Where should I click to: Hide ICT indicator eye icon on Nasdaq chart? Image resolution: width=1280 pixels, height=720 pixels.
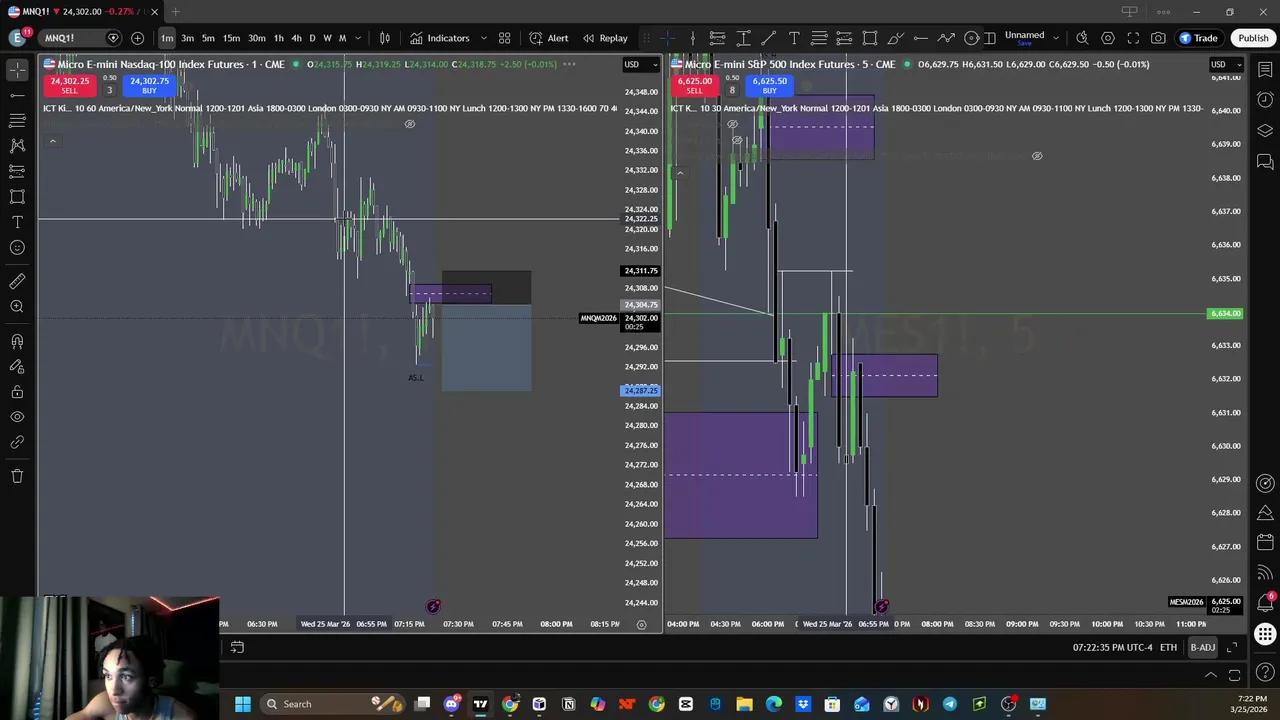click(409, 124)
